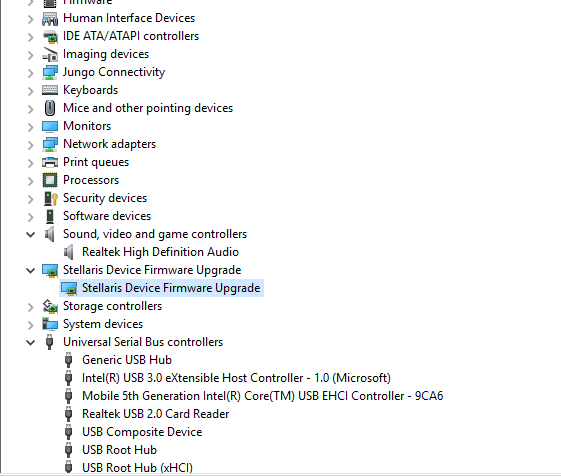Click the System devices folder icon
Screen dimensions: 561x476
[x=50, y=324]
